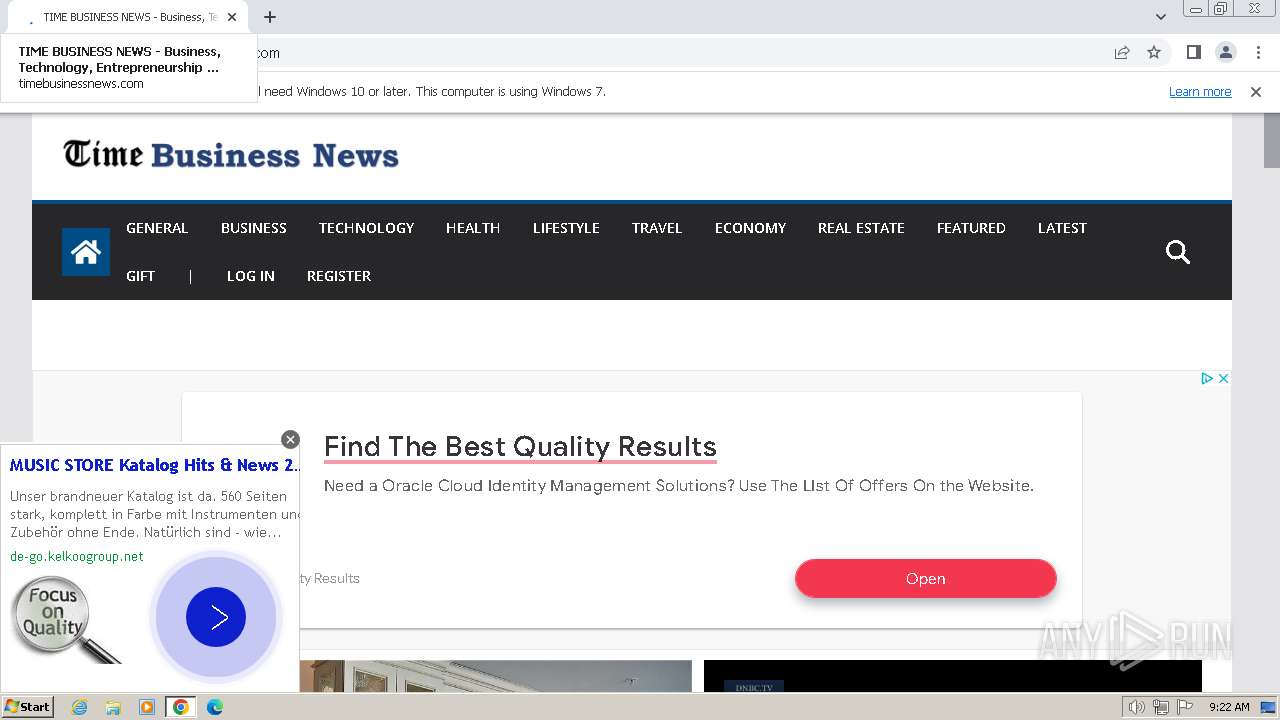Visit de-go.kelkoogroup.net link

tap(77, 556)
